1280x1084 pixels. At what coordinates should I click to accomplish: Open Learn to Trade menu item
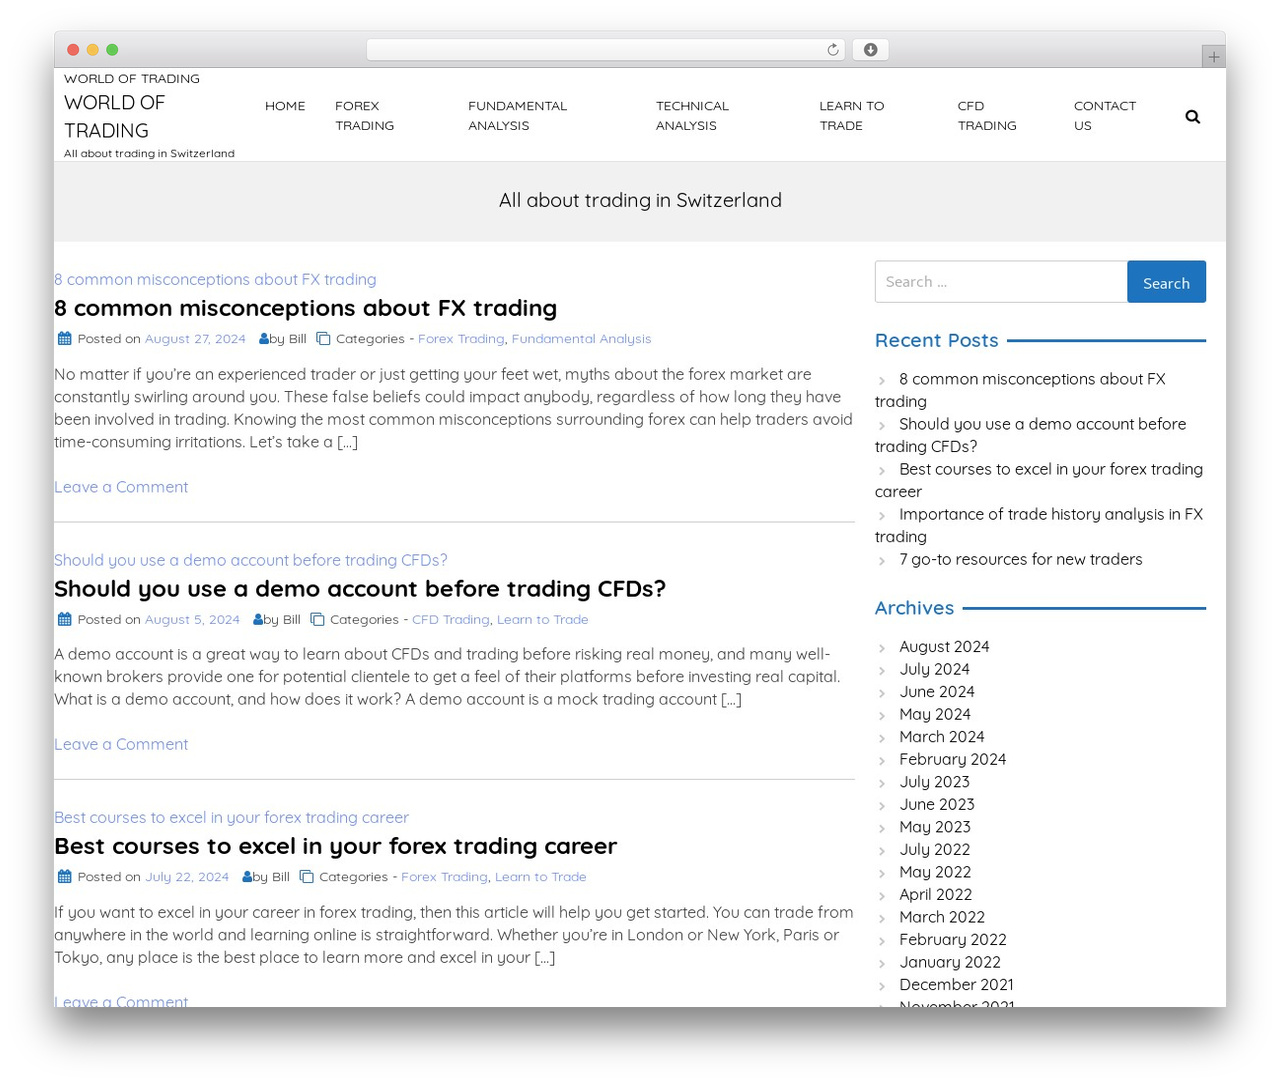click(852, 116)
